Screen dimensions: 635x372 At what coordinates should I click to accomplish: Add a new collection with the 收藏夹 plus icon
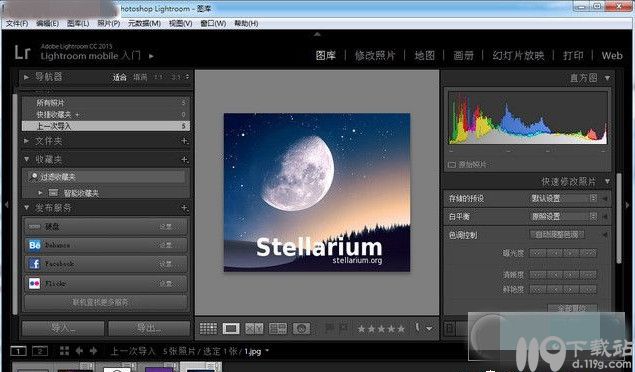click(x=185, y=159)
